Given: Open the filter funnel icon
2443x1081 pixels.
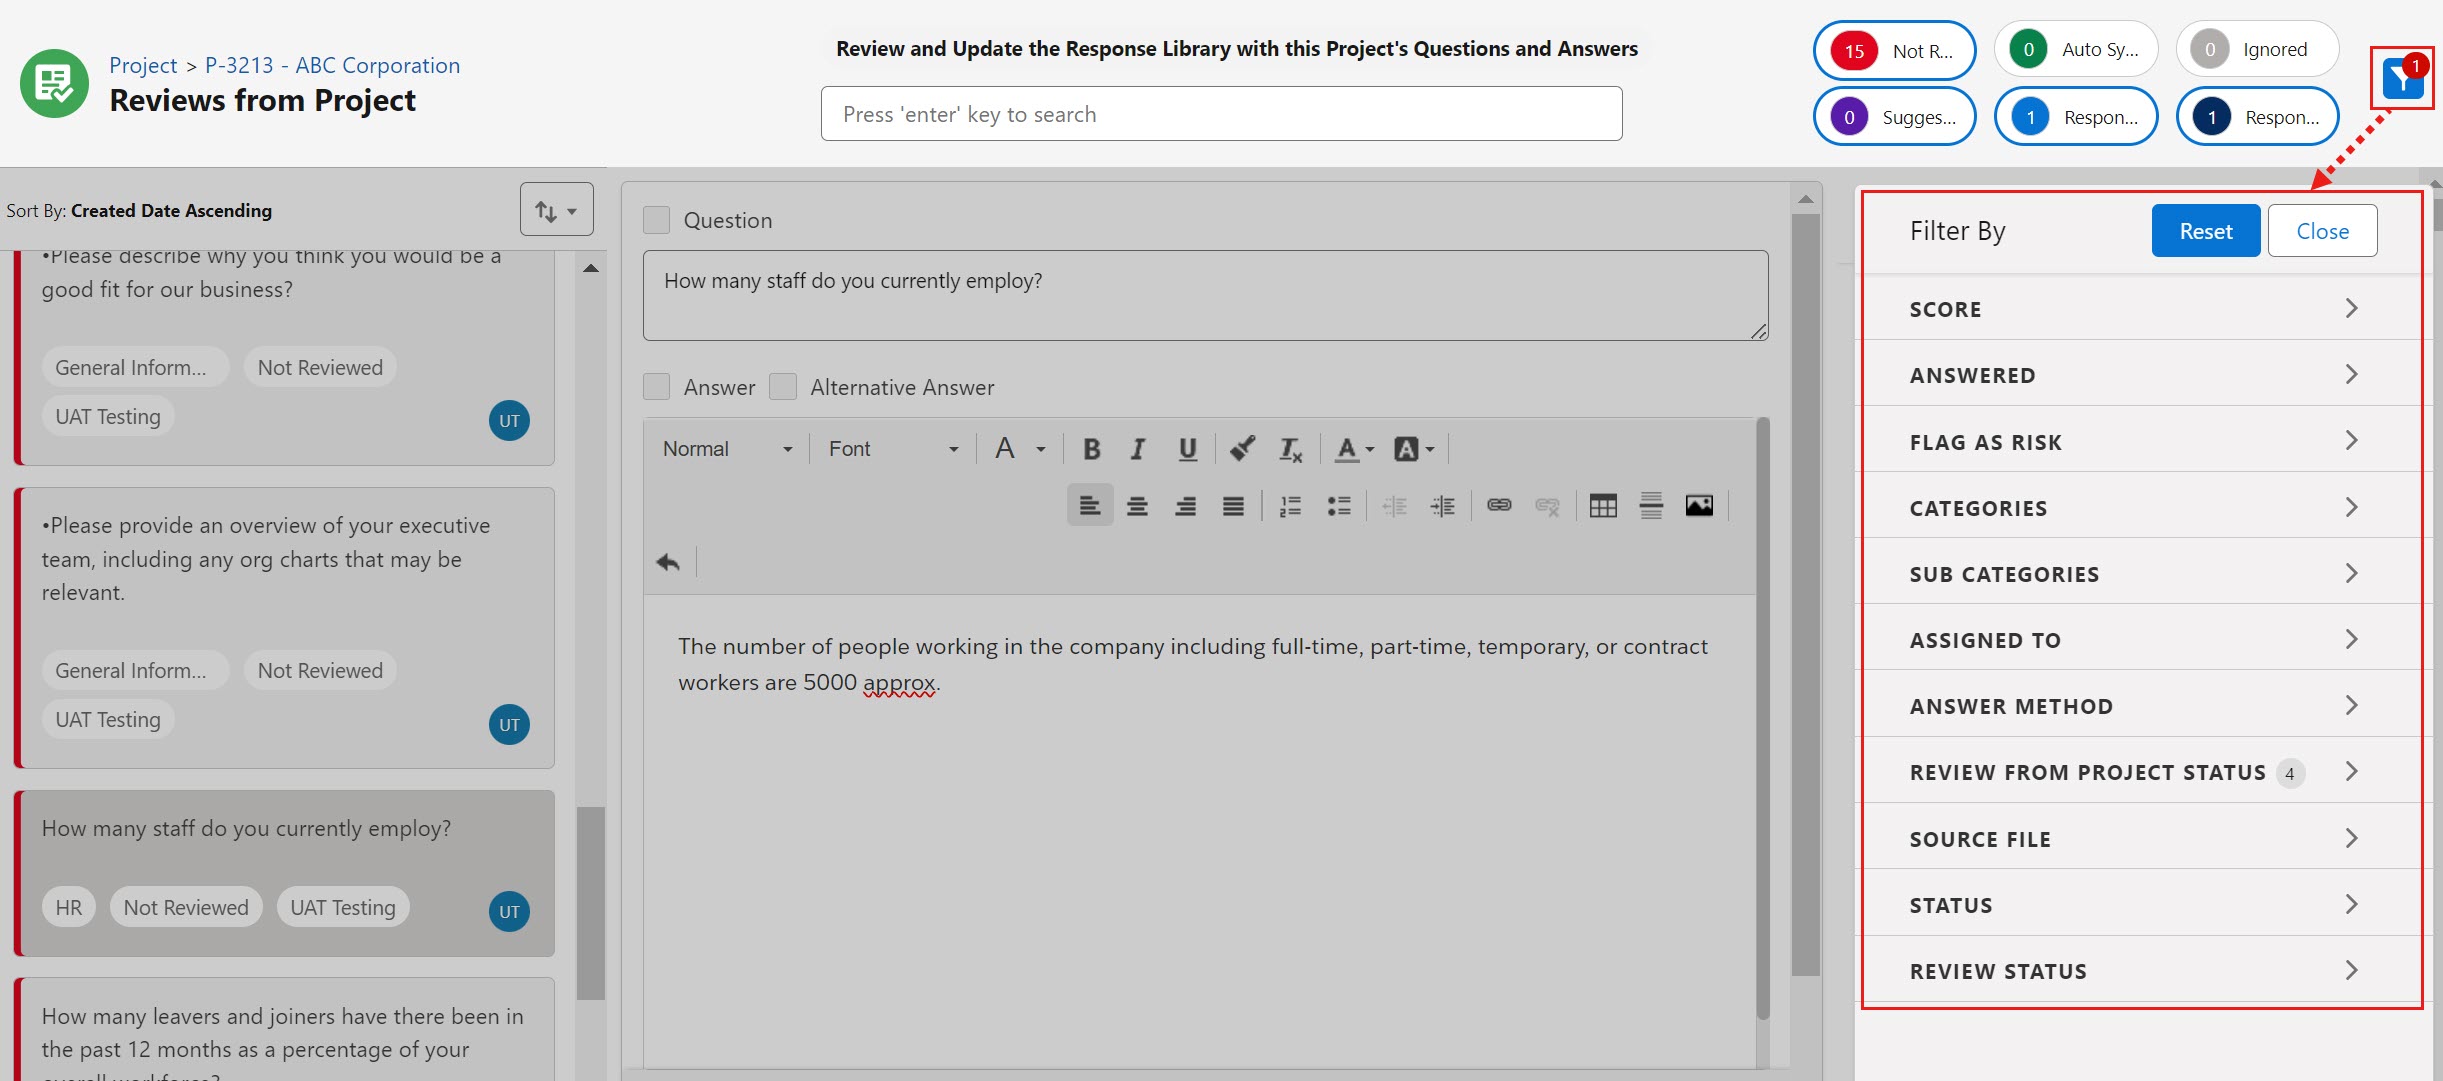Looking at the screenshot, I should point(2402,78).
